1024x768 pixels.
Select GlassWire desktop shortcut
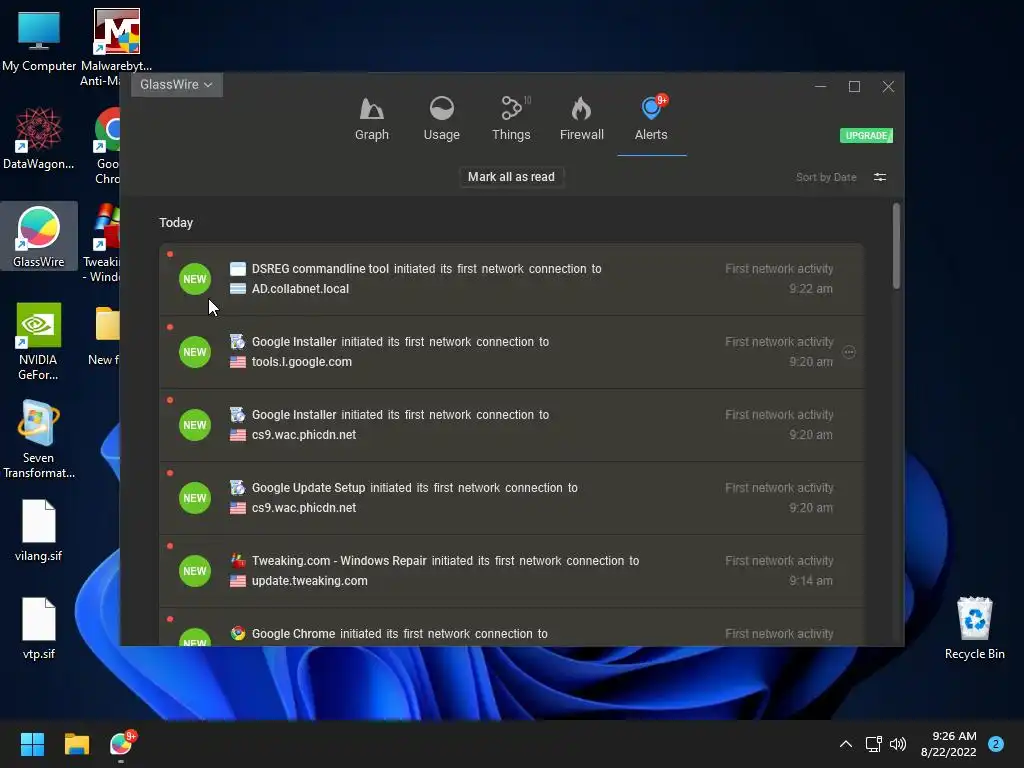coord(39,236)
